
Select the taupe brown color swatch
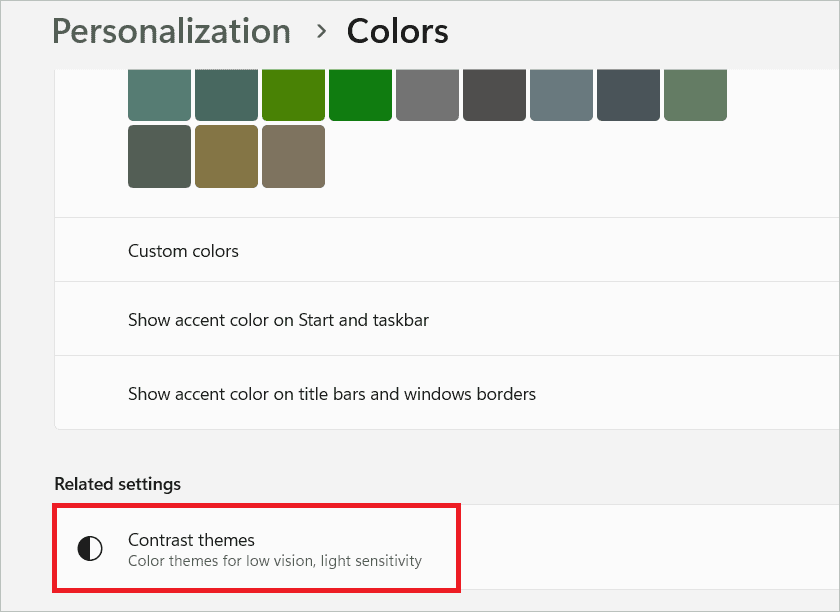[x=294, y=156]
